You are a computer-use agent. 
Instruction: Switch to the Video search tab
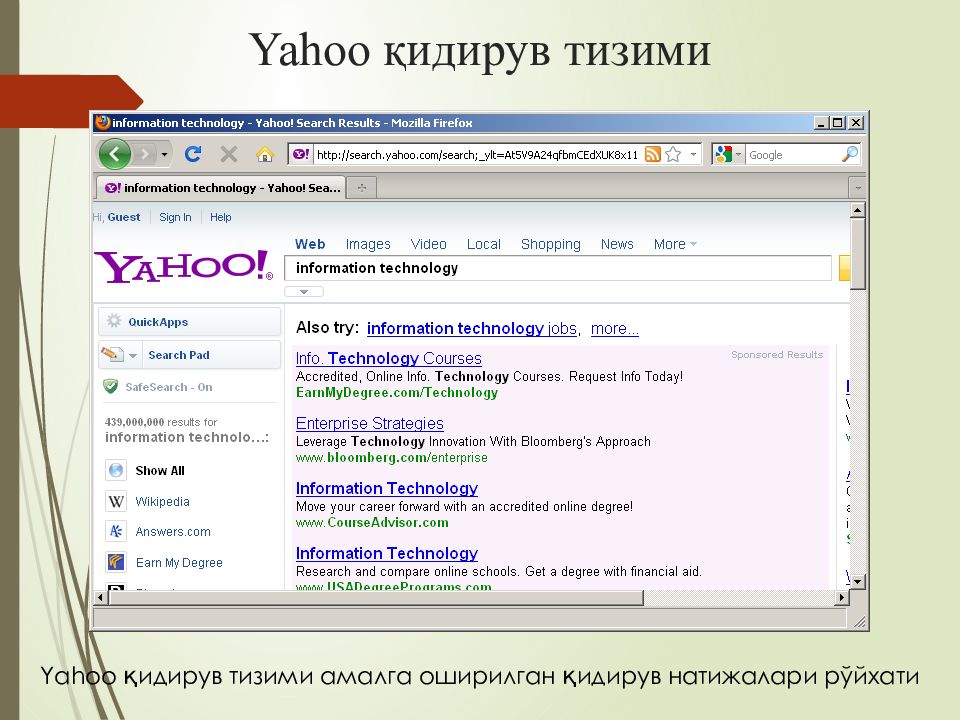click(x=429, y=244)
